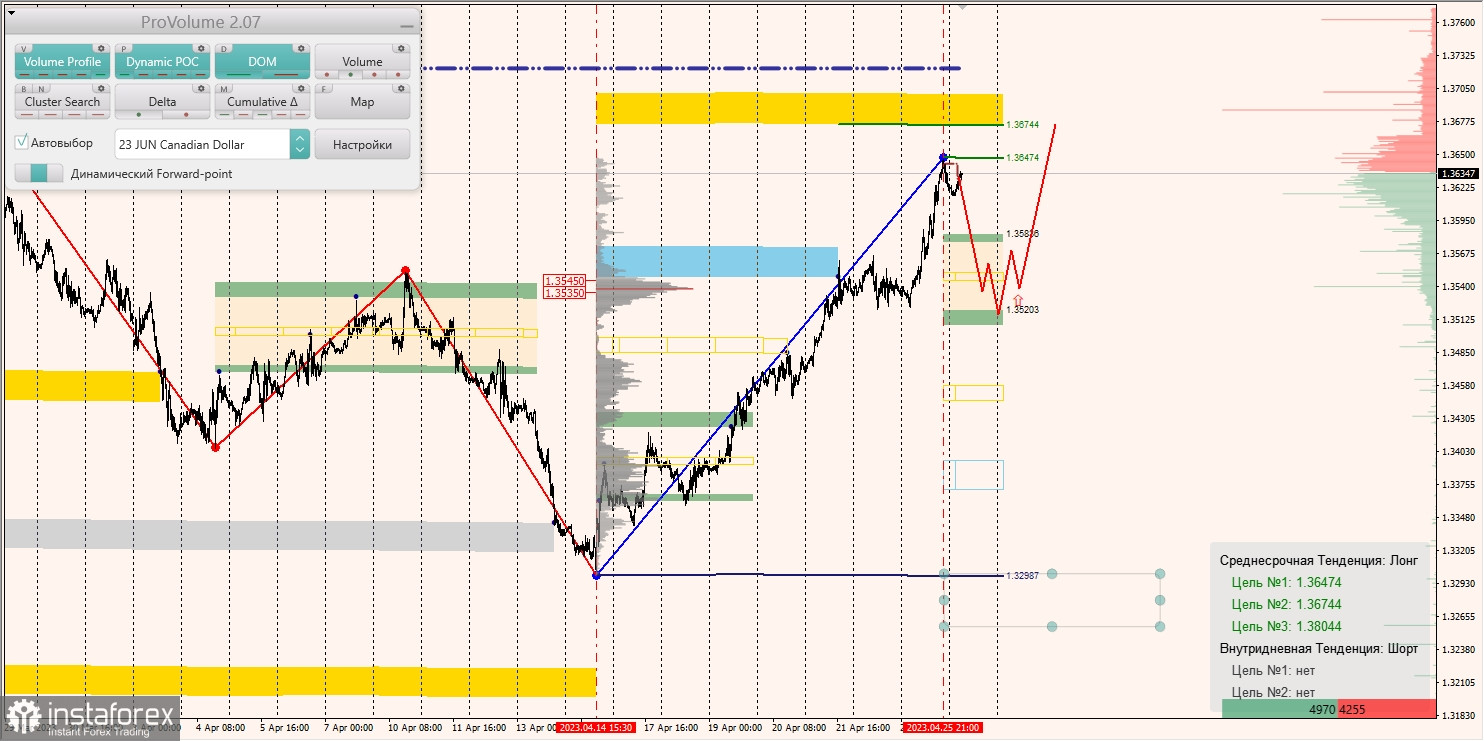Collapse ProVolume panel with the black triangle
This screenshot has height=741, width=1484.
click(x=11, y=12)
